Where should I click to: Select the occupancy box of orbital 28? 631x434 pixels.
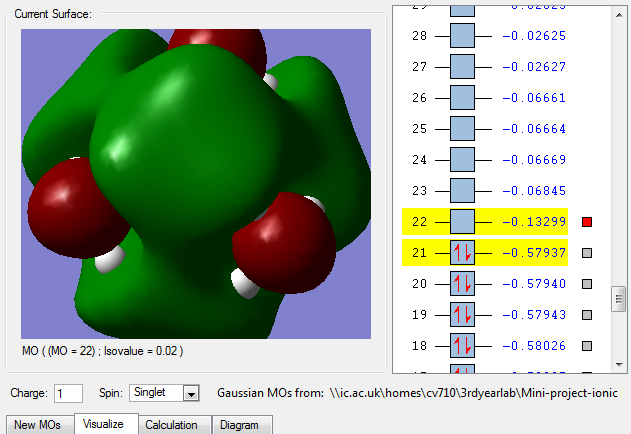click(x=462, y=36)
